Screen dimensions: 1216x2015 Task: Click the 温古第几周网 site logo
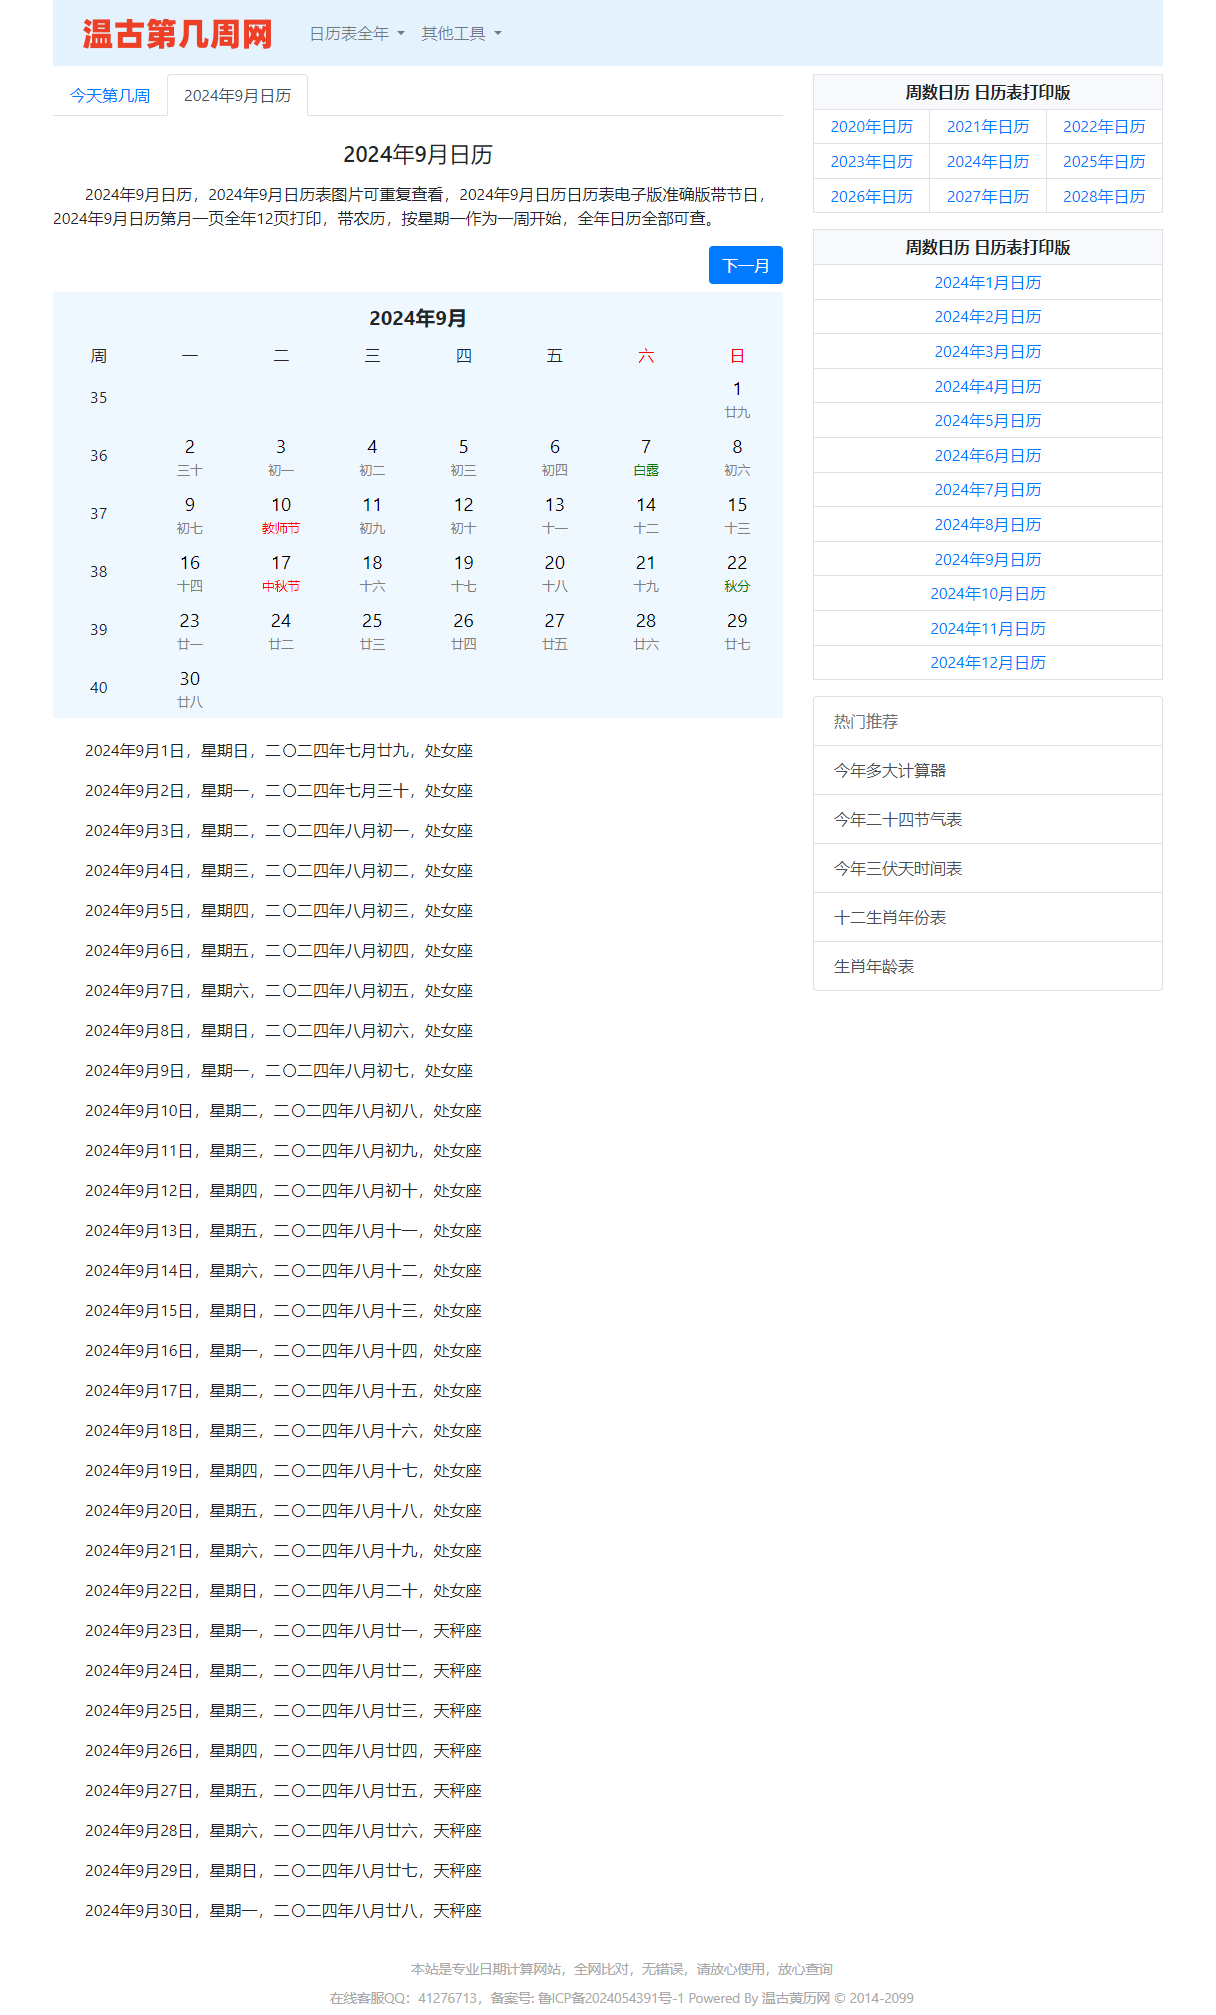[177, 34]
